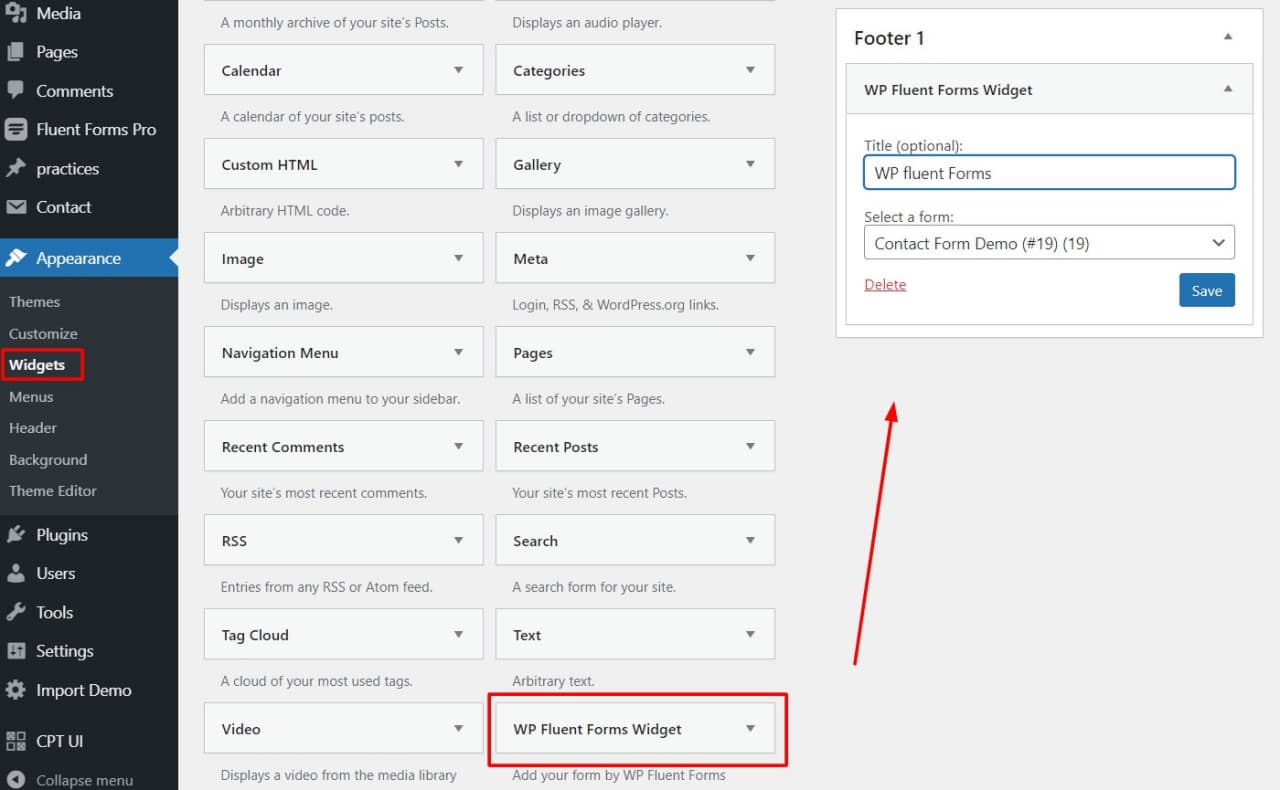
Task: Click the Fluent Forms Pro icon
Action: tap(16, 129)
